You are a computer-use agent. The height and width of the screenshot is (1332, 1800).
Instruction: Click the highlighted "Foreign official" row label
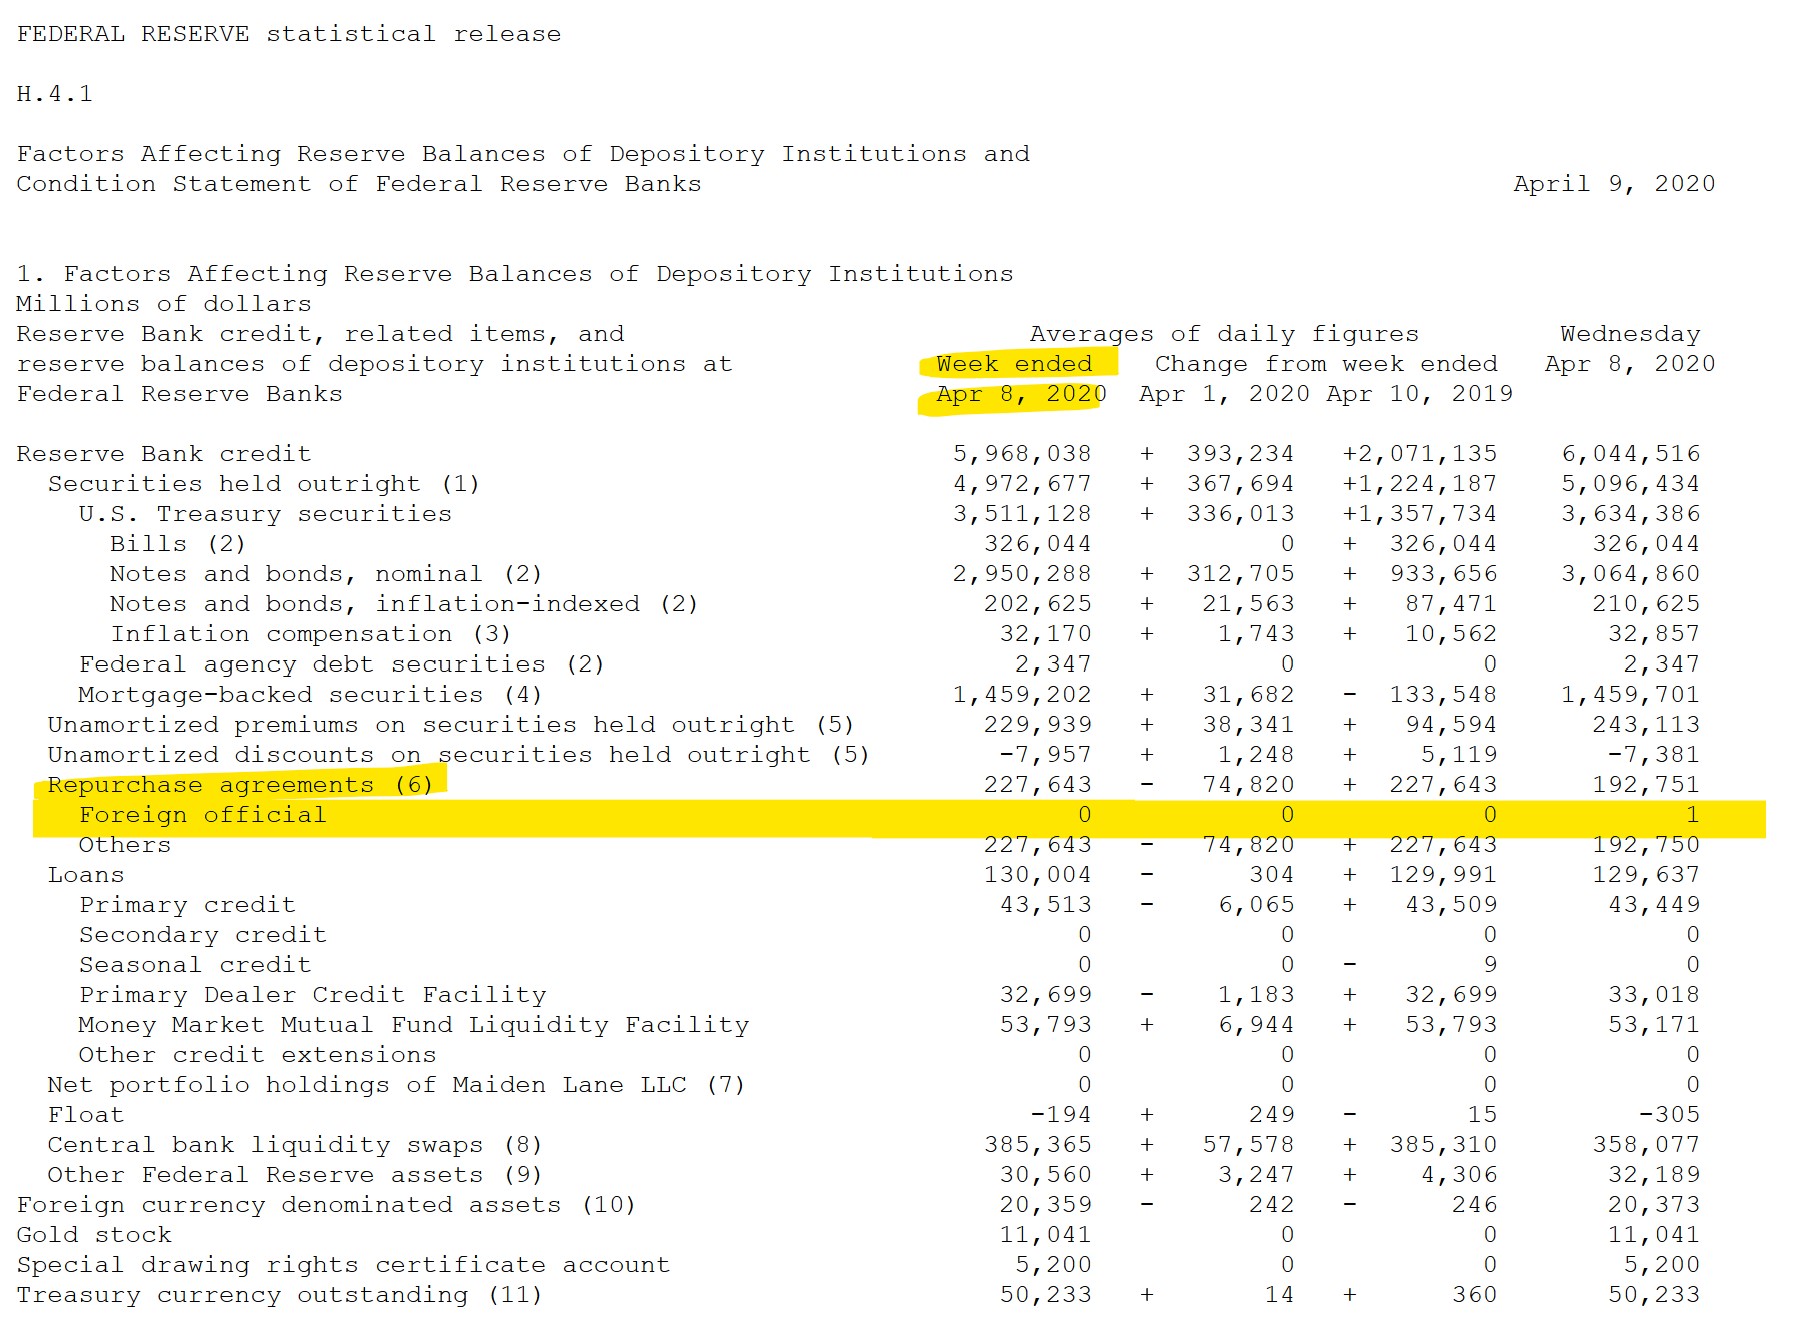click(202, 815)
